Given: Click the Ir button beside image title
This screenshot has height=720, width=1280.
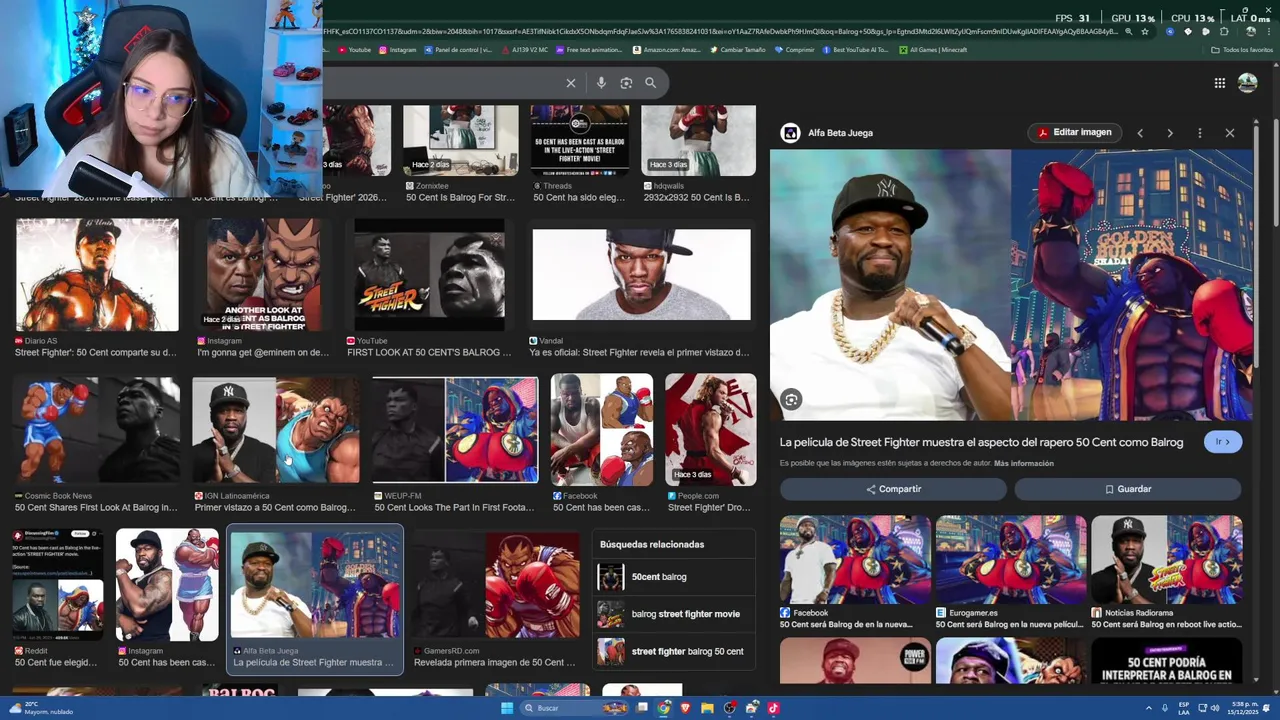Looking at the screenshot, I should click(1222, 442).
